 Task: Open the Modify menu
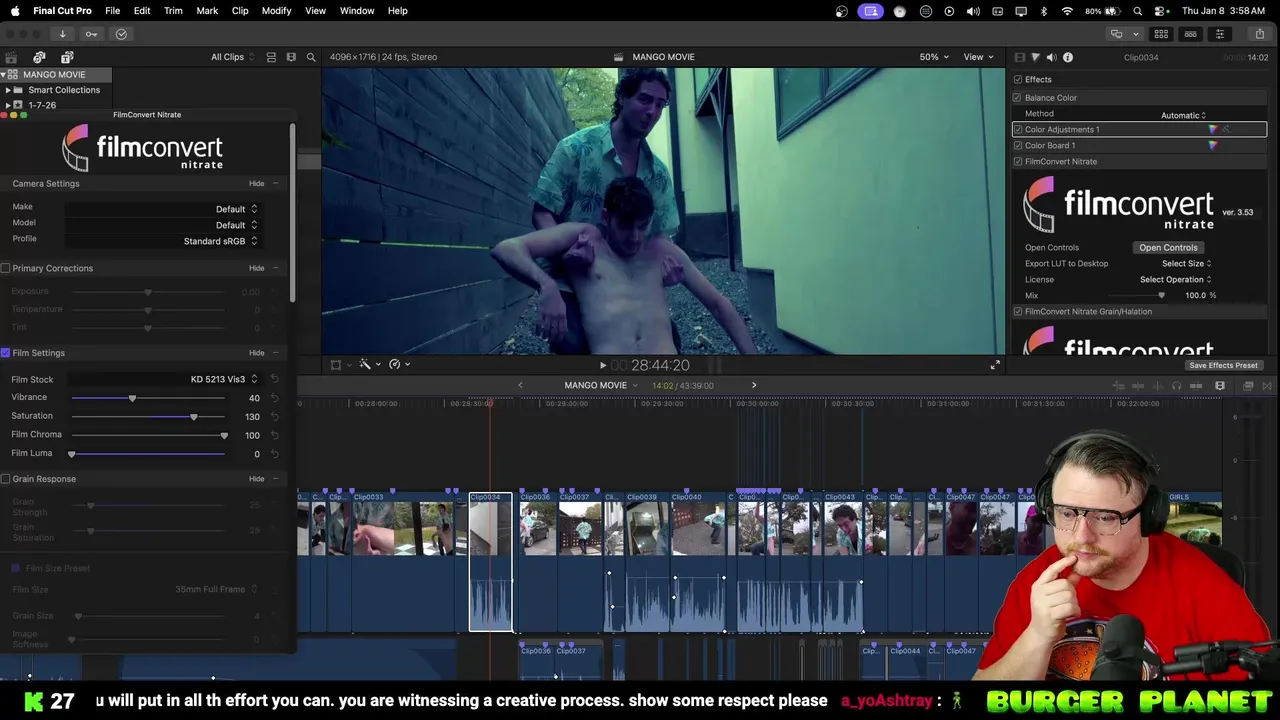276,11
